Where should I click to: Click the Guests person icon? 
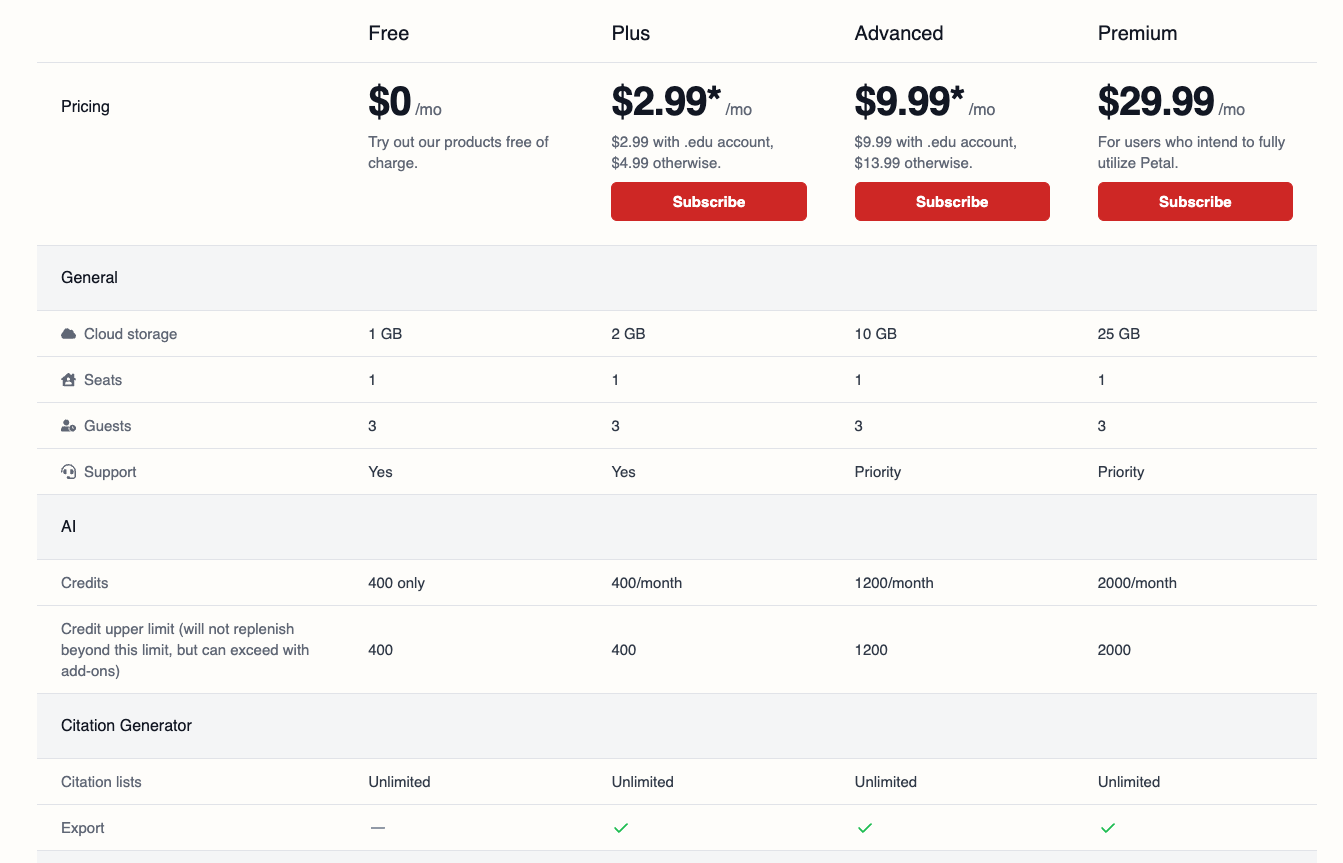[x=68, y=426]
